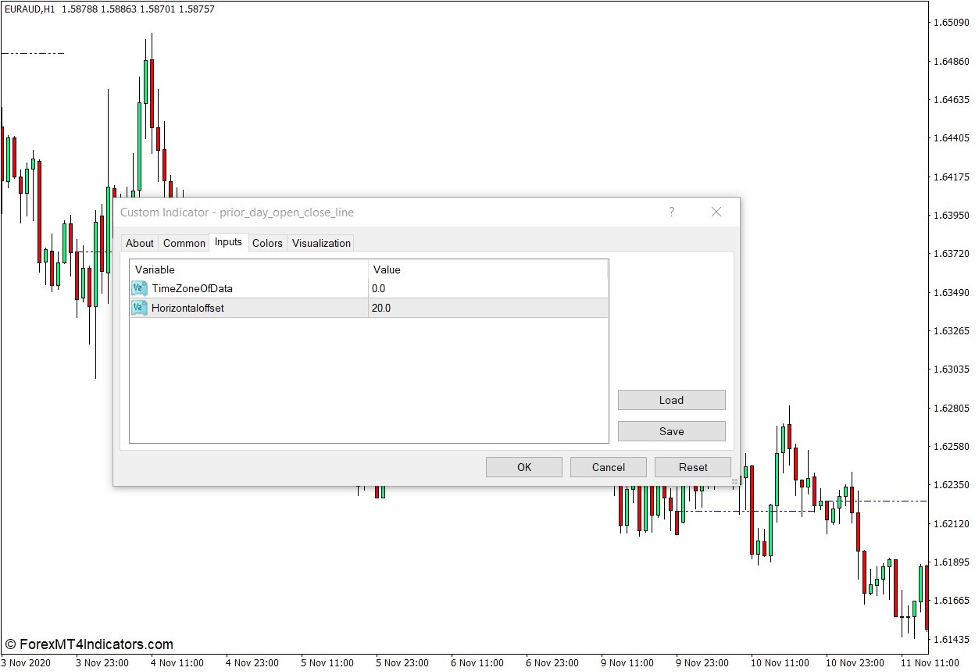The image size is (977, 672).
Task: Save the current input values
Action: pos(671,431)
